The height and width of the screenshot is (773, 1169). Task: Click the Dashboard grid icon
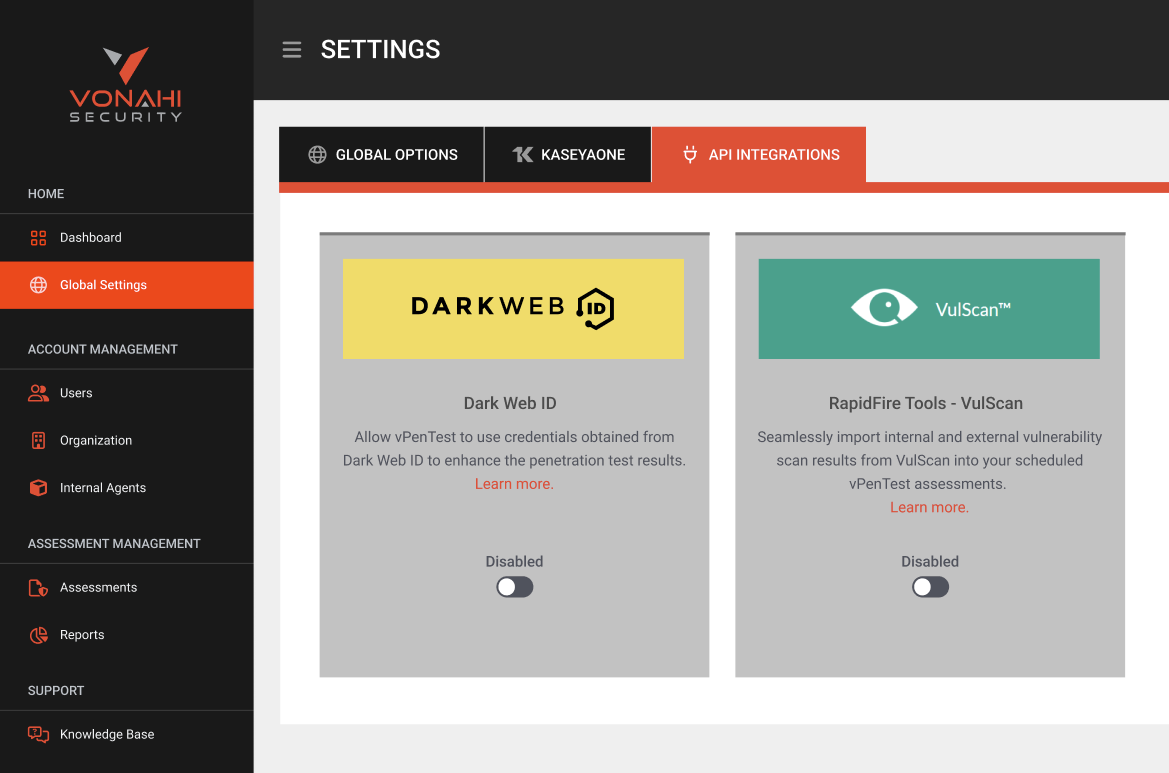tap(39, 238)
